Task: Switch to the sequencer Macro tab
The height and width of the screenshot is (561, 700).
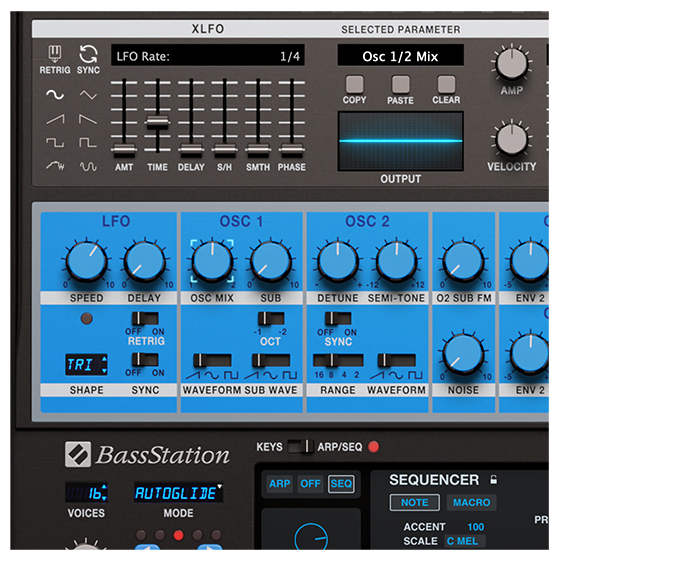Action: pyautogui.click(x=471, y=503)
